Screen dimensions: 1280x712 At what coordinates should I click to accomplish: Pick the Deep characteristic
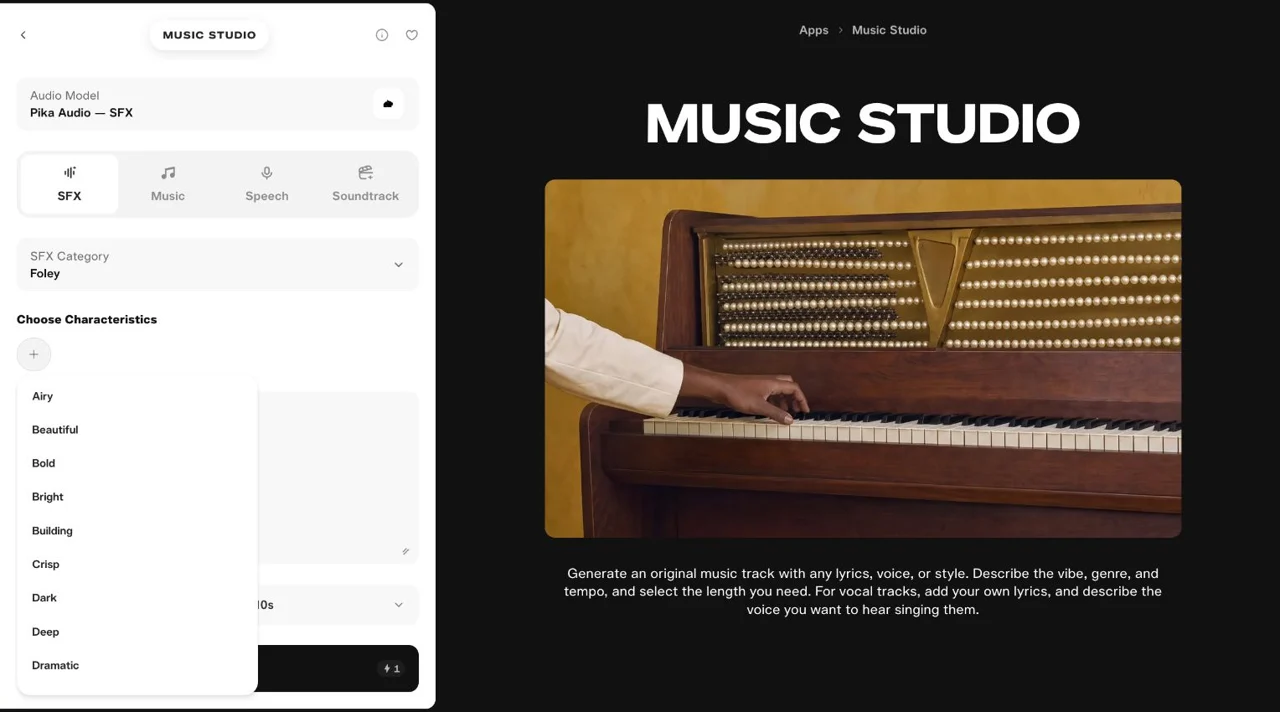(x=137, y=632)
